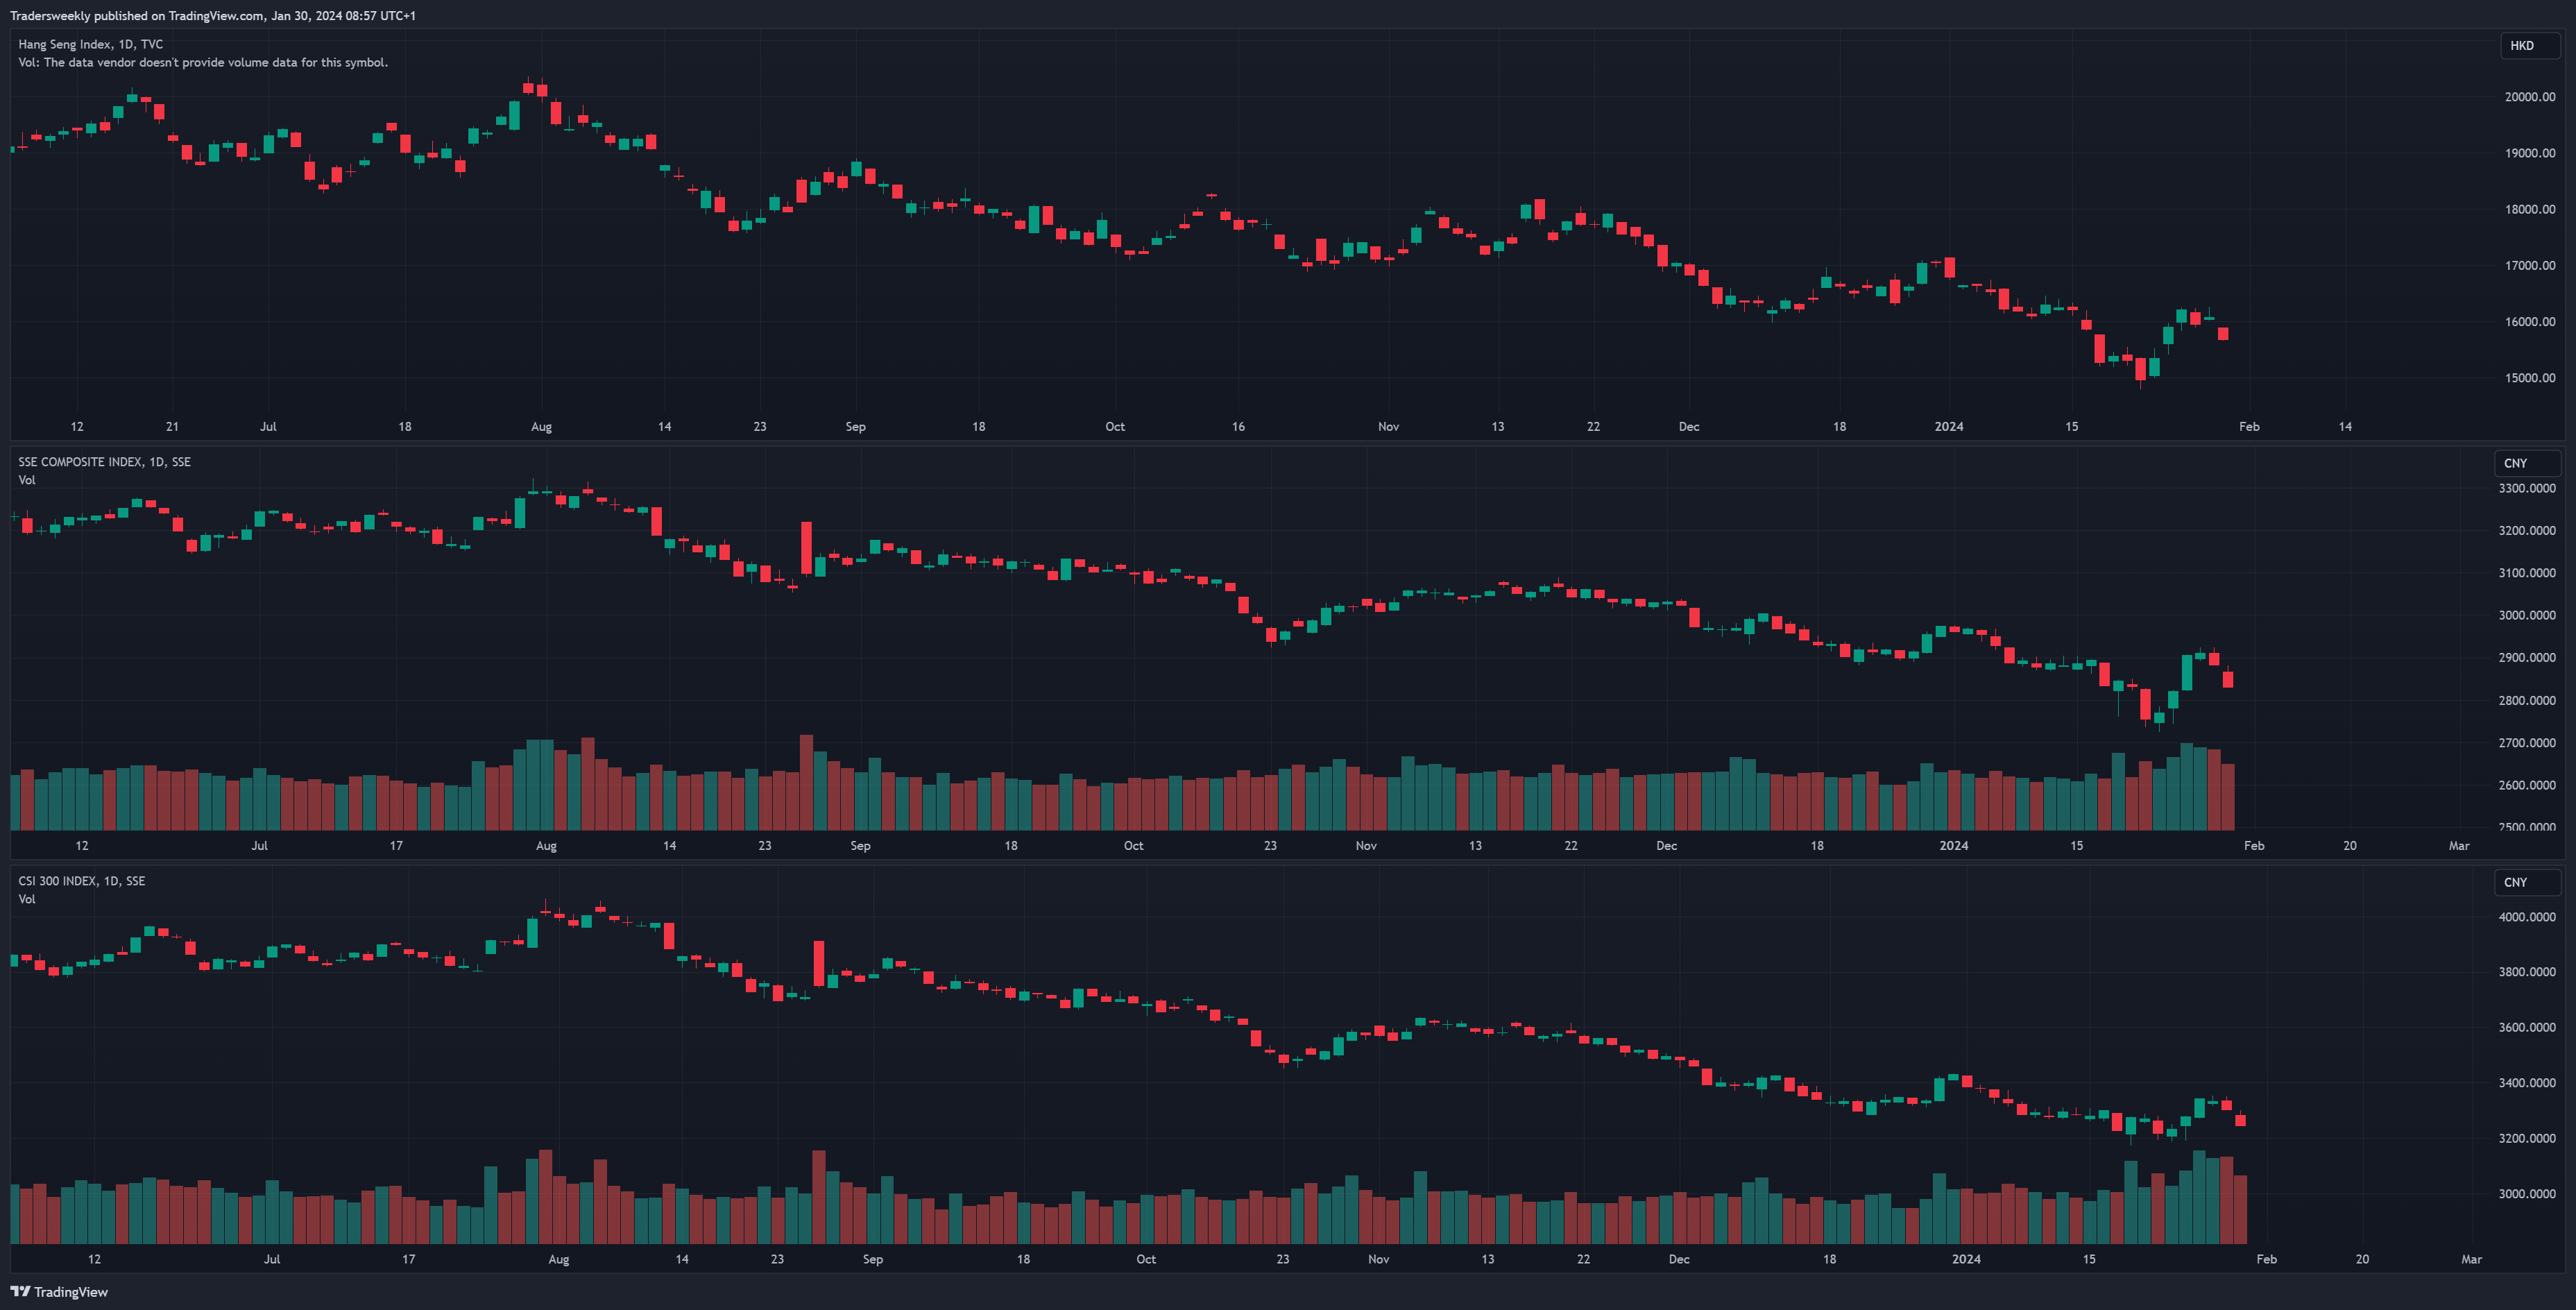Select the 'Hang Seng Index, 1D, TVC' title
2576x1310 pixels.
(91, 44)
